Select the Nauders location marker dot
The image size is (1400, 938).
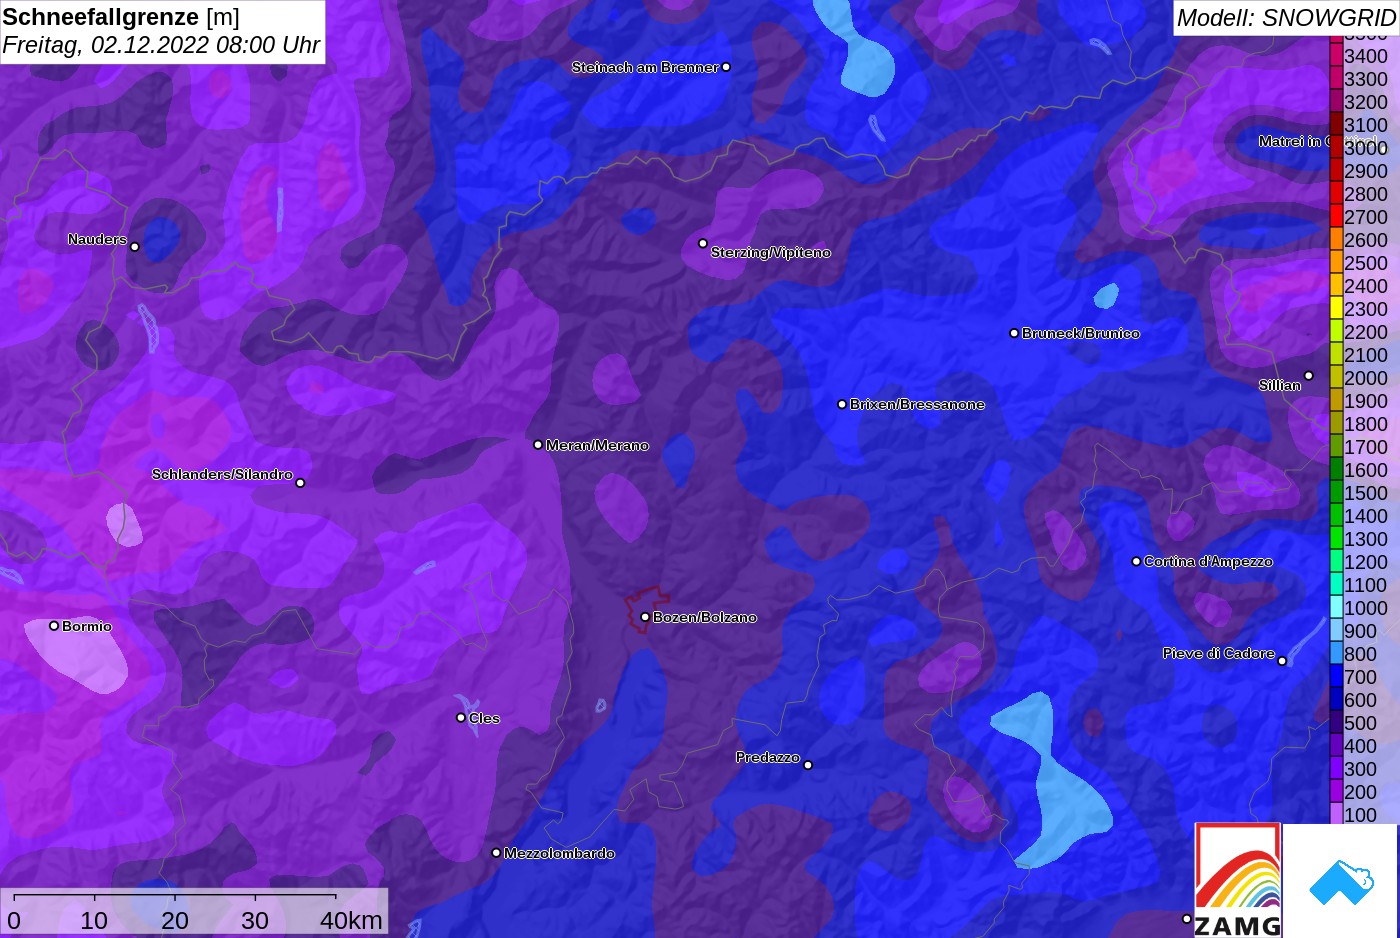(x=135, y=247)
